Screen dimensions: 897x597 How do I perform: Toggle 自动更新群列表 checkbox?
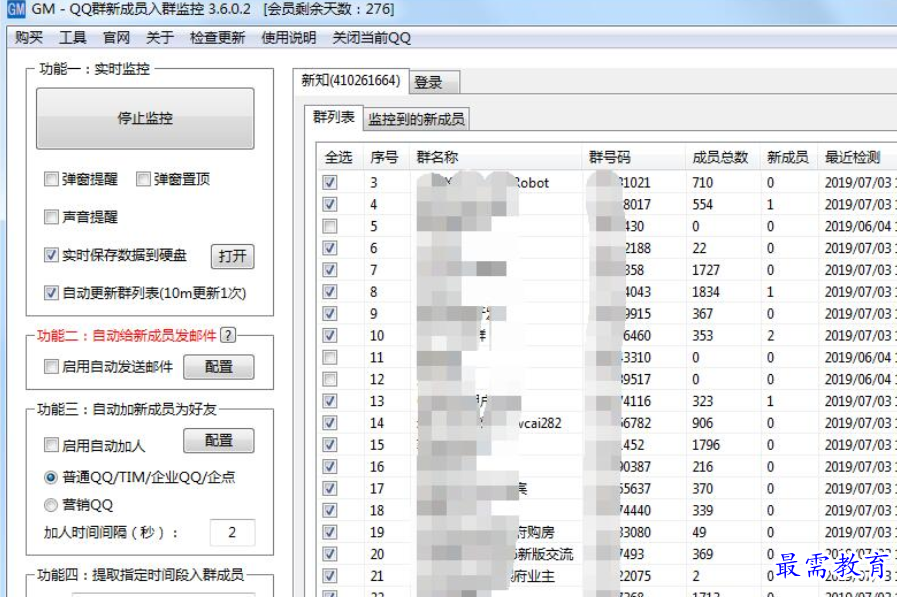coord(51,293)
